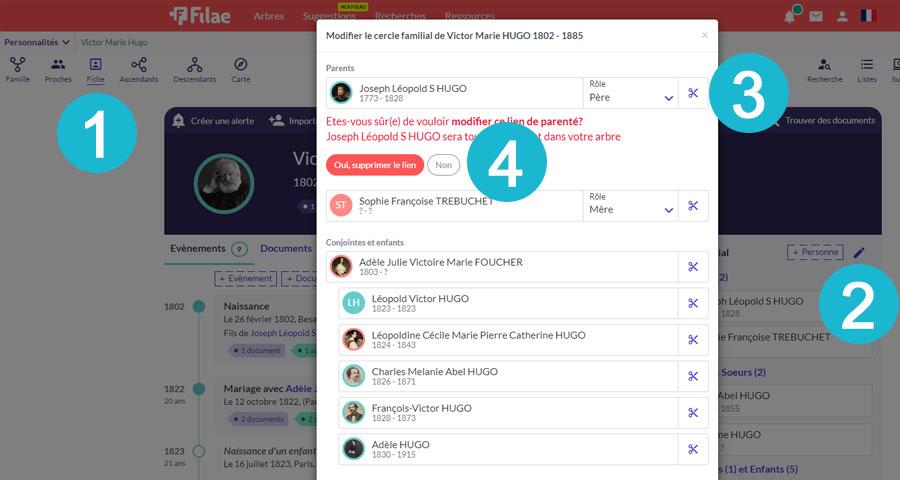Screen dimensions: 900x480
Task: Confirm with Oui, supprimer le lien
Action: click(x=374, y=165)
